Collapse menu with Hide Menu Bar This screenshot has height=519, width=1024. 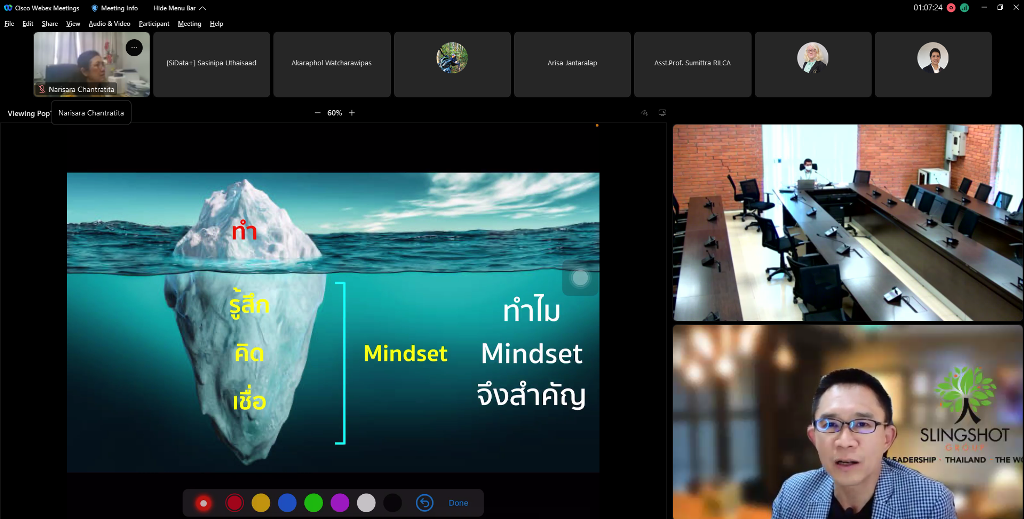[179, 8]
